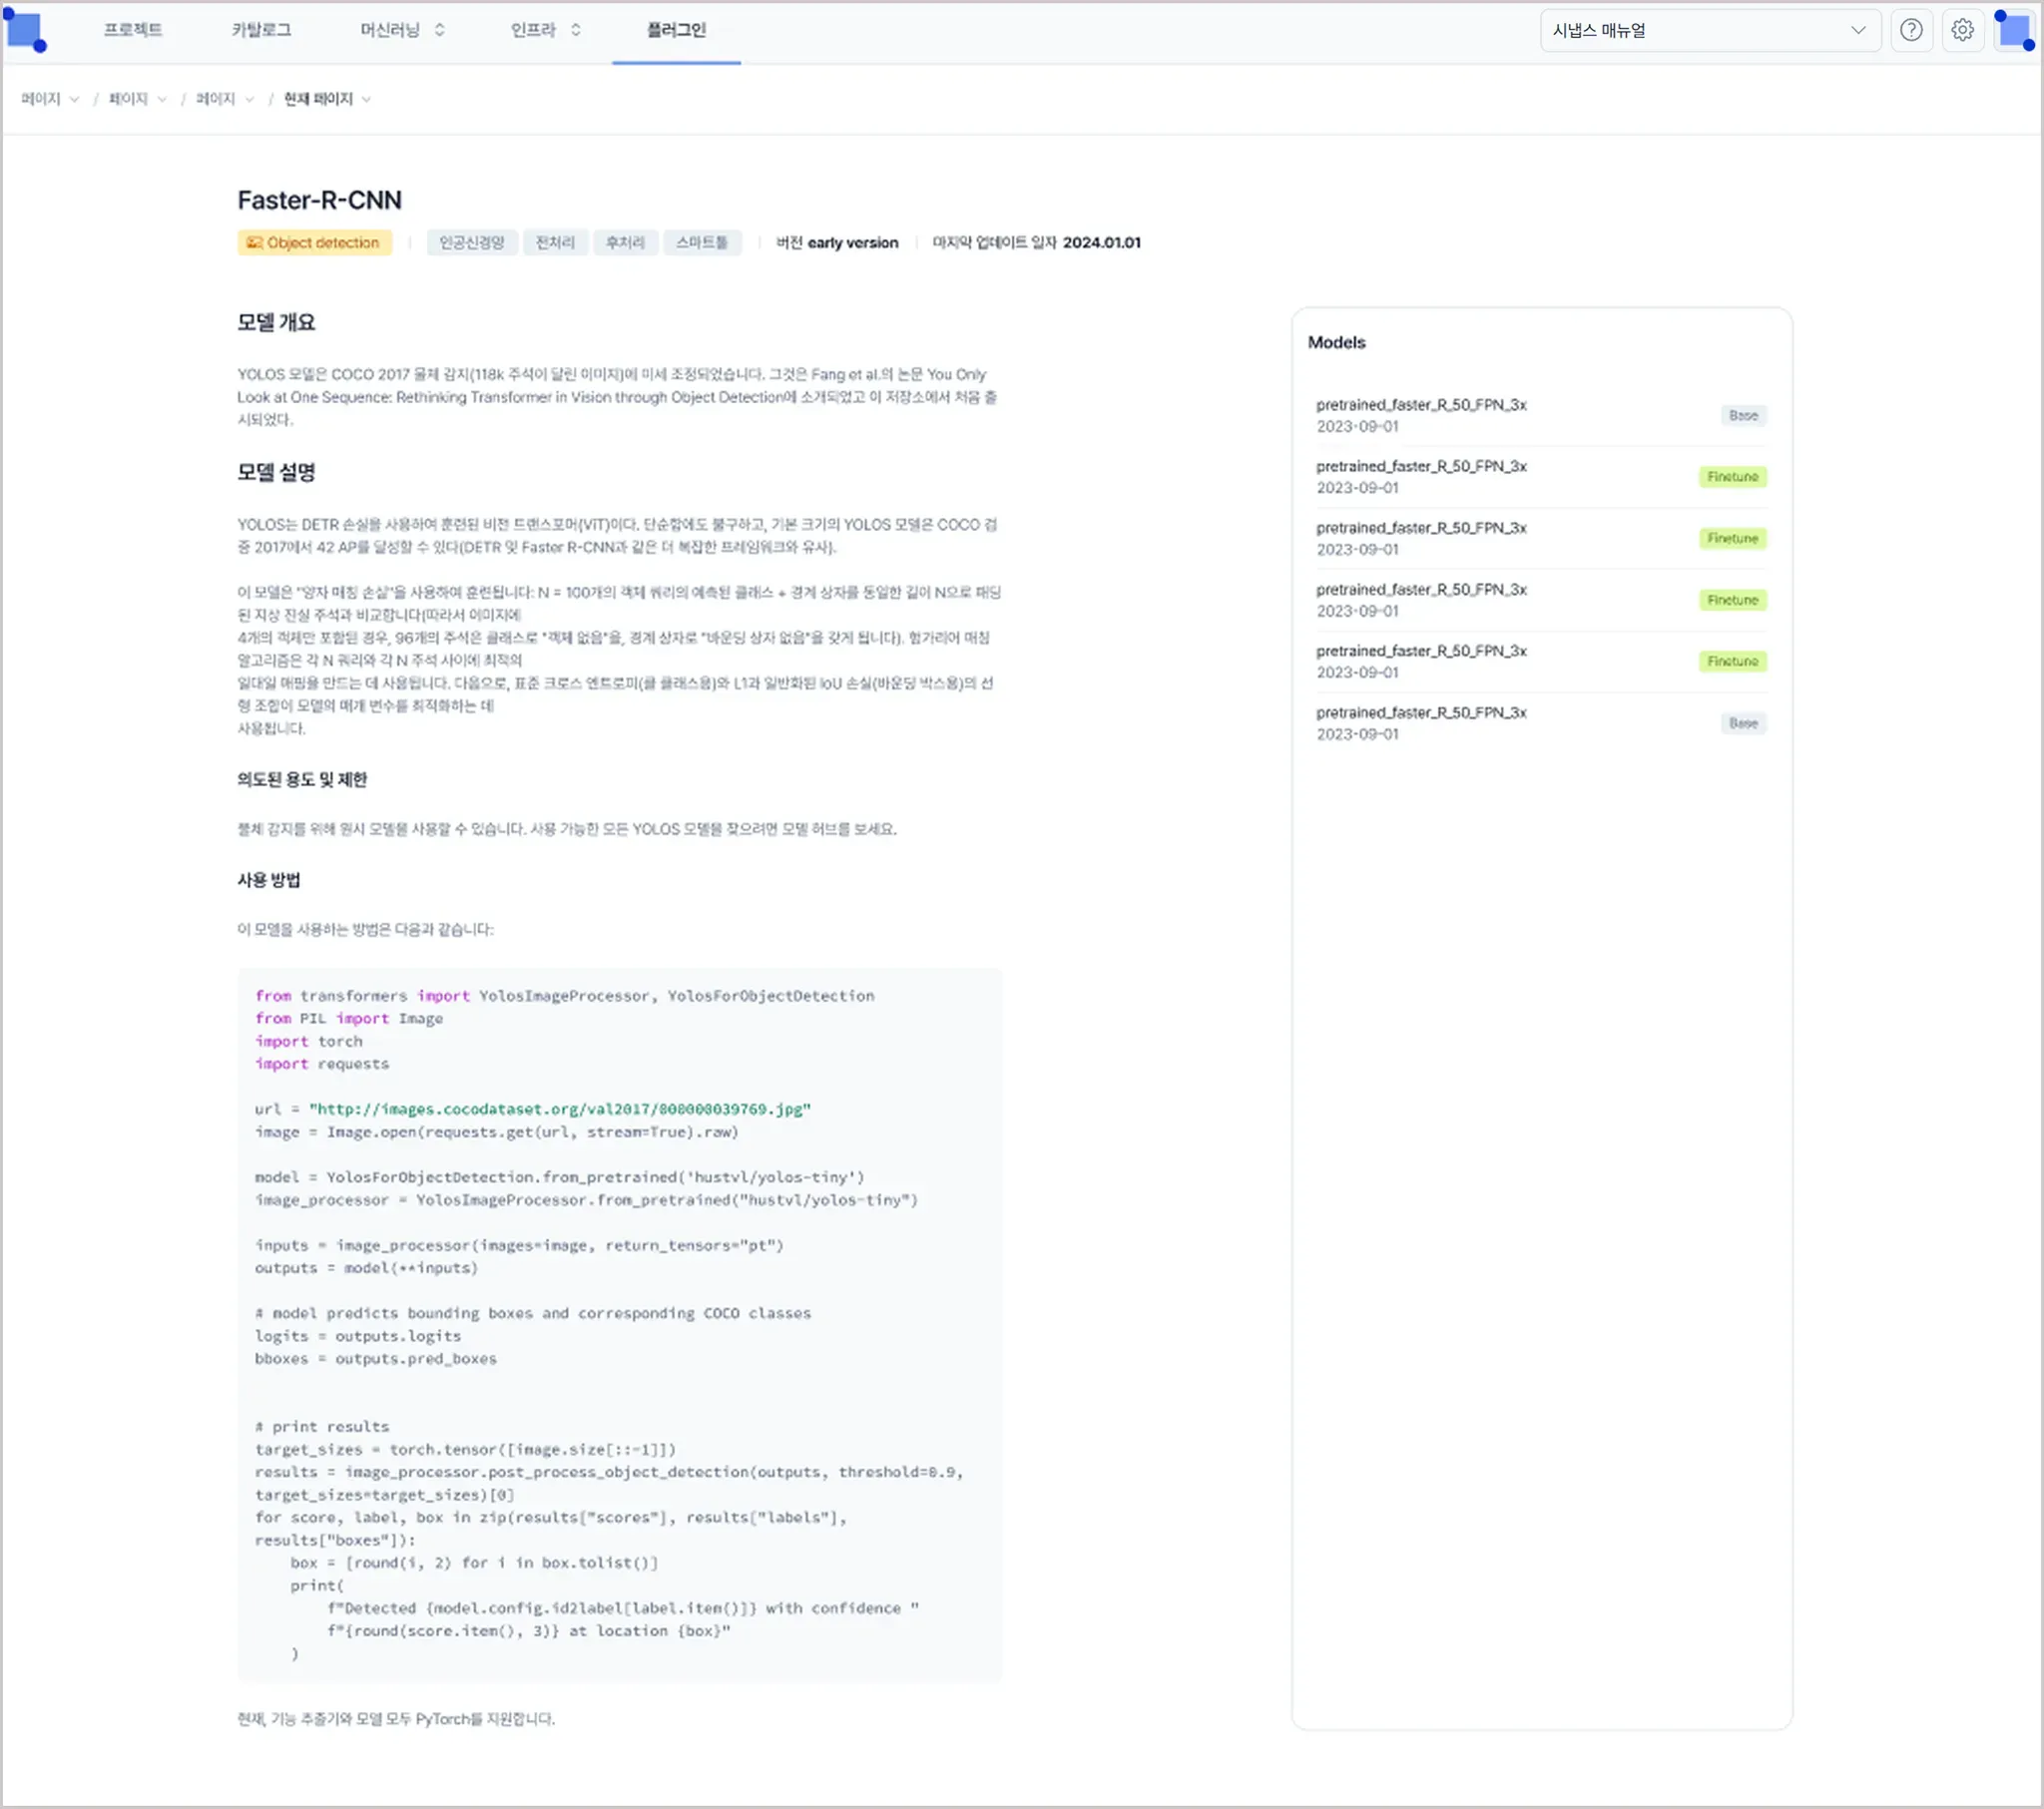Click the blue app logo in the navigation bar

pos(25,30)
